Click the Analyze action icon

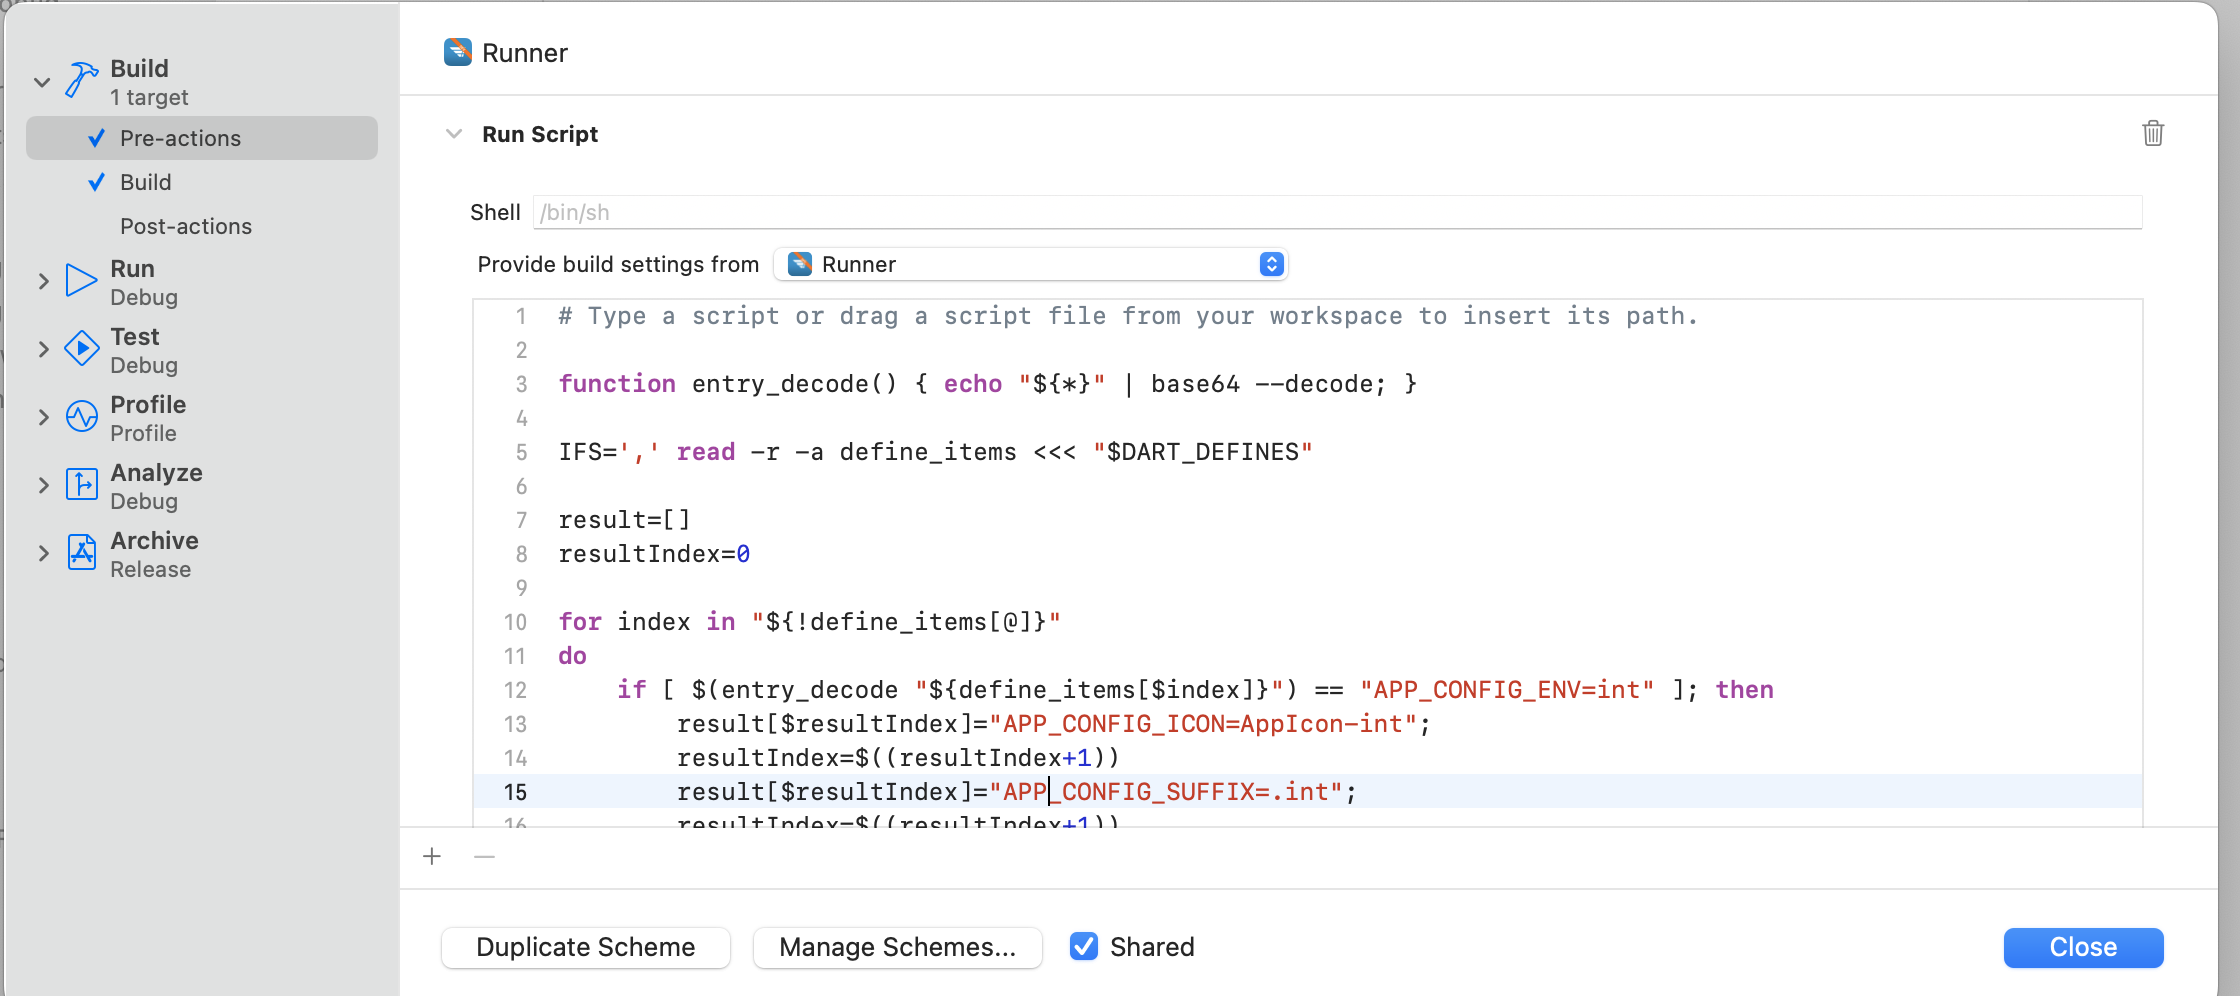[81, 485]
